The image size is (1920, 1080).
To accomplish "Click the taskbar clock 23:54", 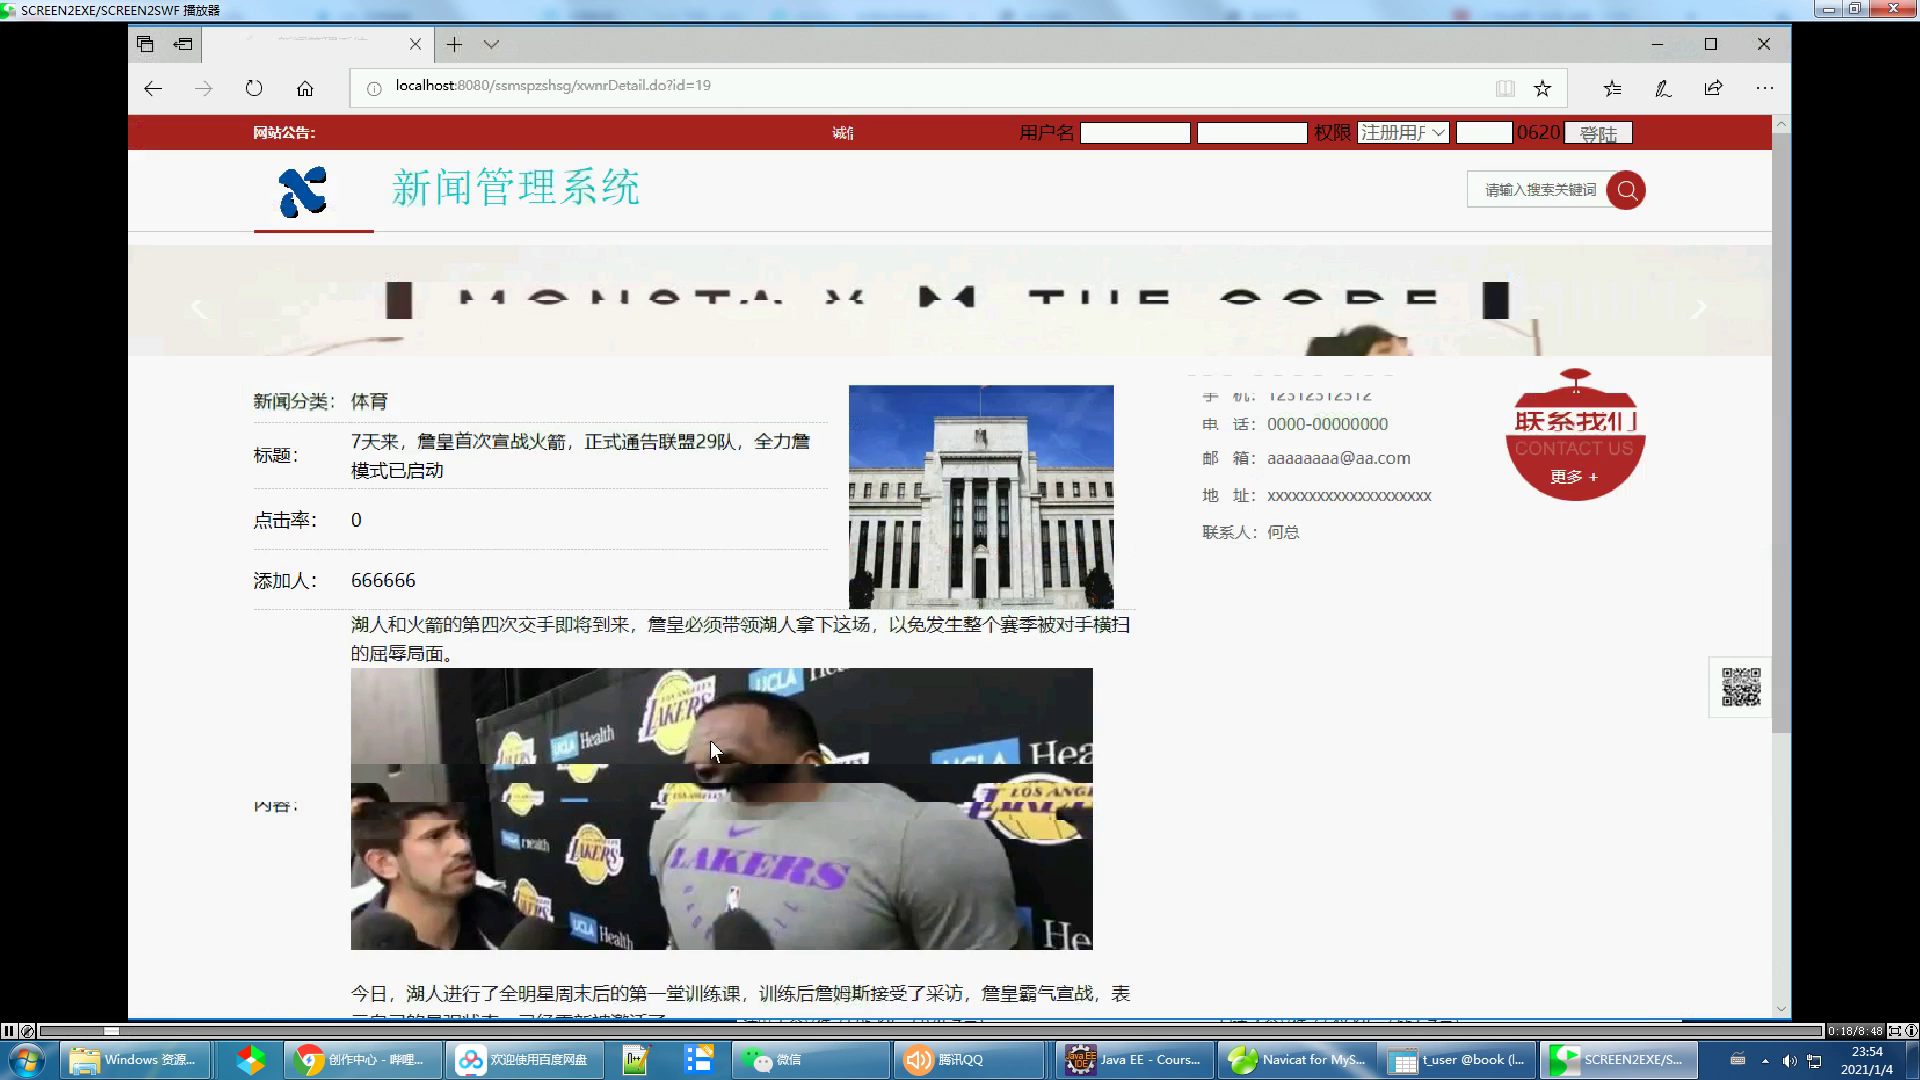I will [x=1867, y=1052].
